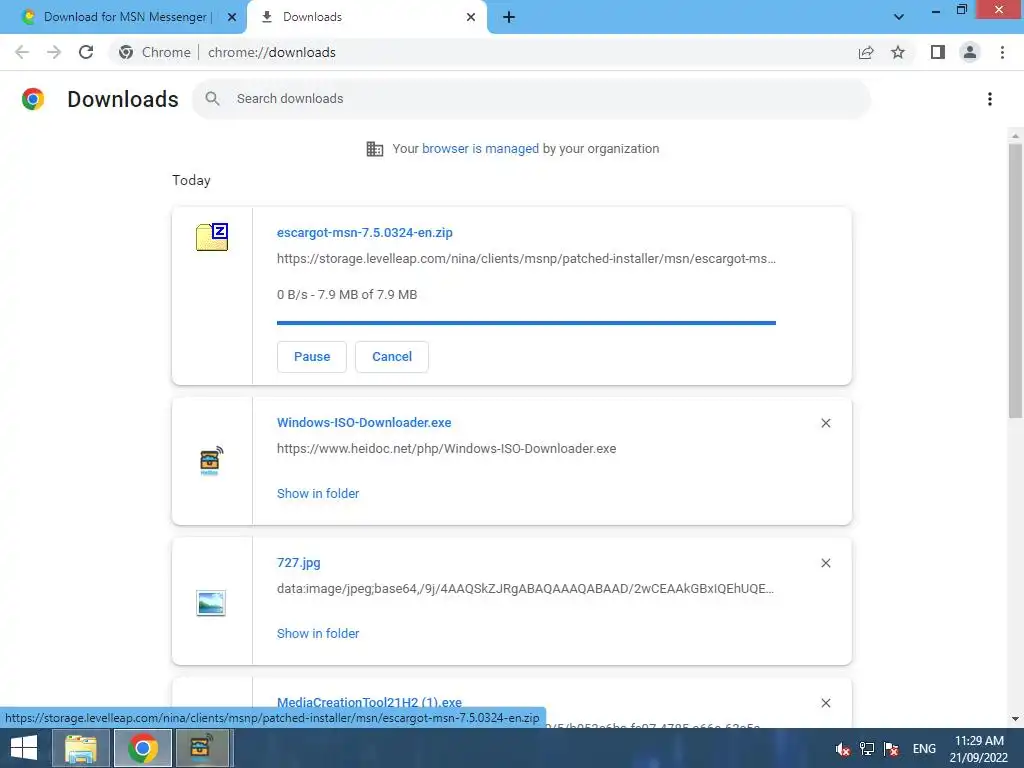Click the scrollbar up arrow
Viewport: 1024px width, 768px height.
click(x=1015, y=136)
